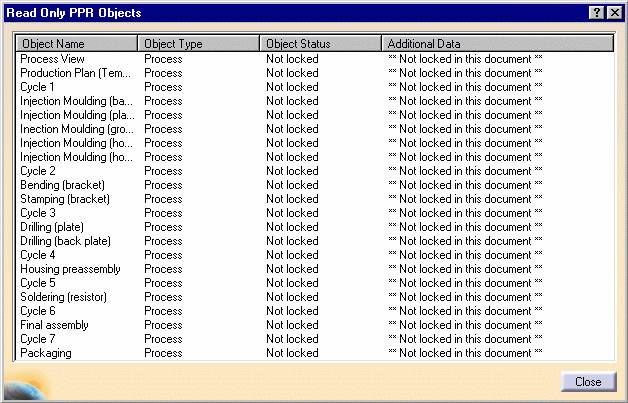Select the Final assembly row
The height and width of the screenshot is (403, 628).
tap(54, 325)
